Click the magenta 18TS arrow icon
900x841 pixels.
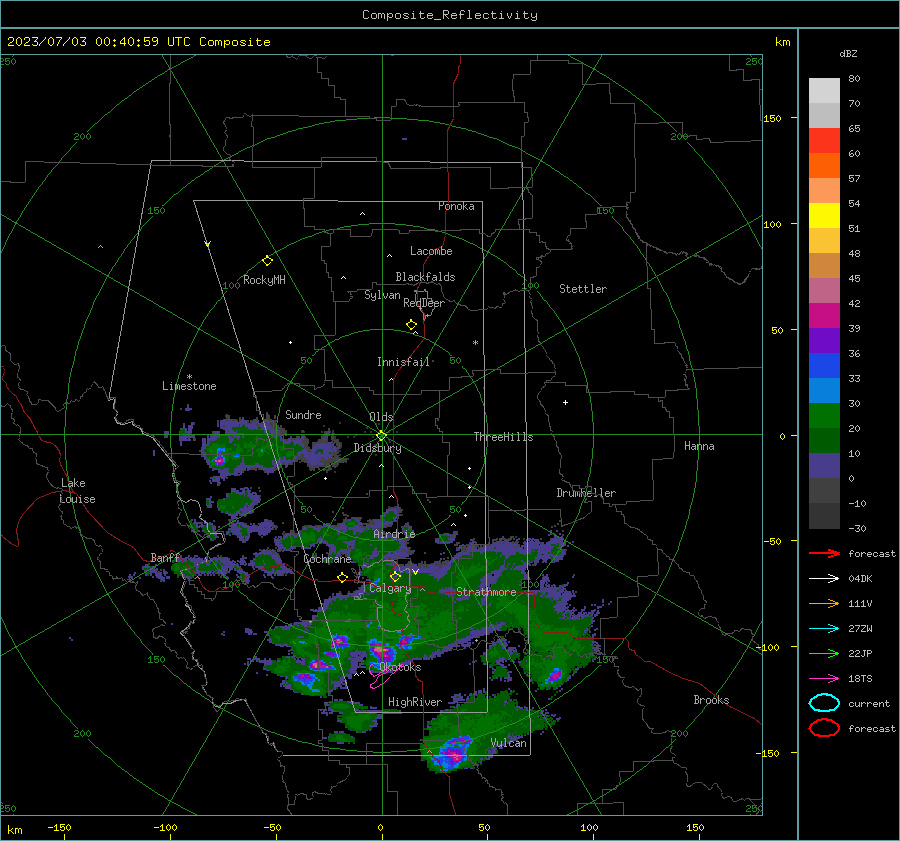click(x=824, y=679)
